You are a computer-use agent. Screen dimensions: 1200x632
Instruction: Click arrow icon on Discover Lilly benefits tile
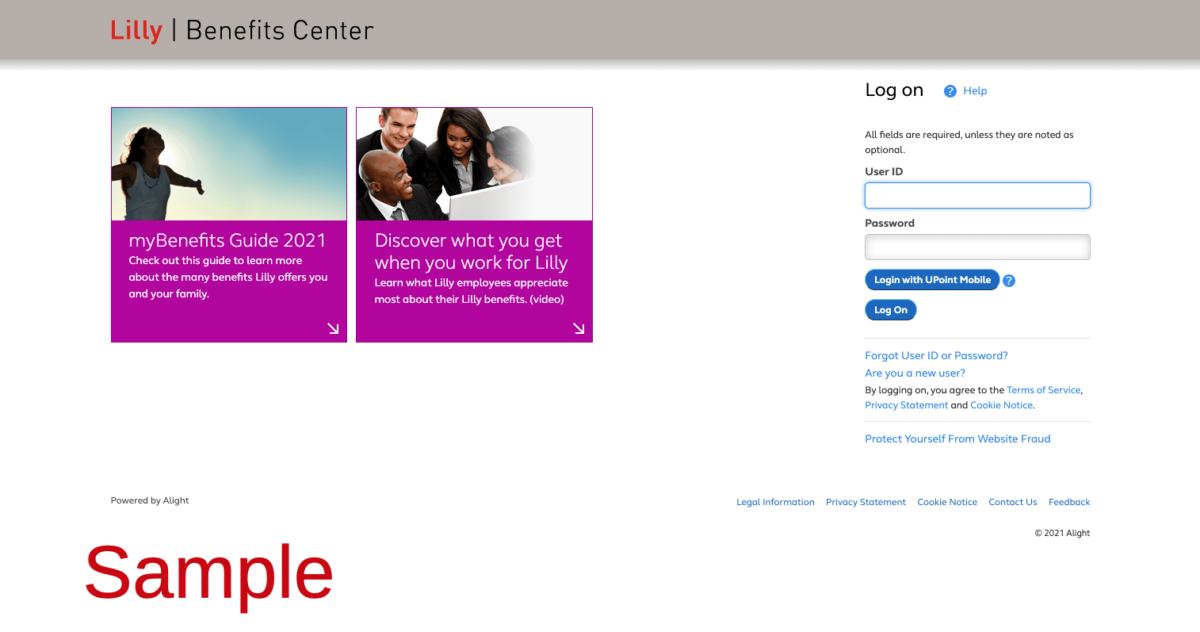click(578, 328)
